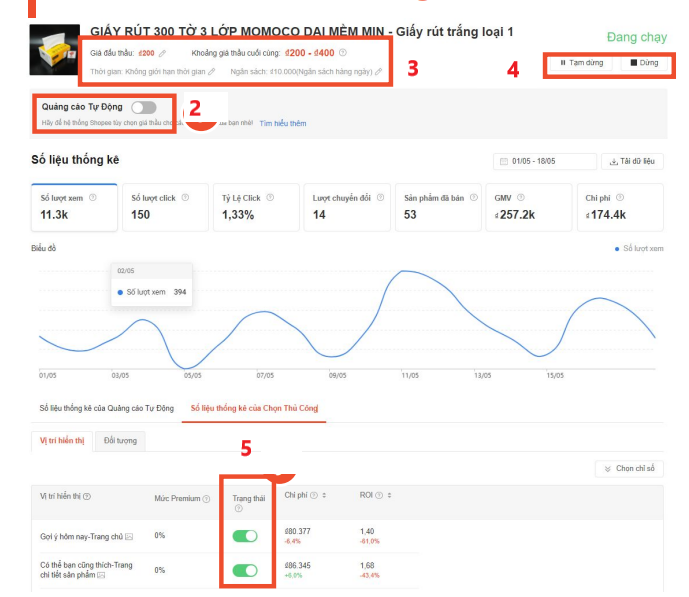Open the Chọn chỉ số dropdown
Image resolution: width=689 pixels, height=597 pixels.
[x=629, y=468]
